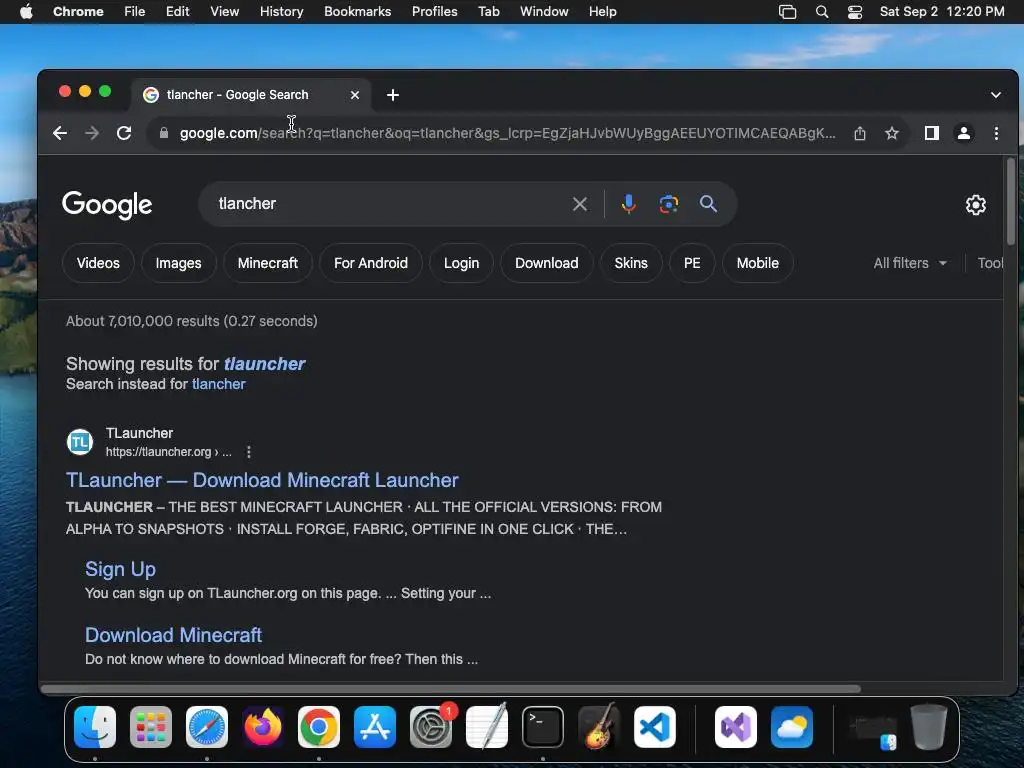Open Visual Studio from the Dock
Screen dimensions: 1024x768
[736, 727]
